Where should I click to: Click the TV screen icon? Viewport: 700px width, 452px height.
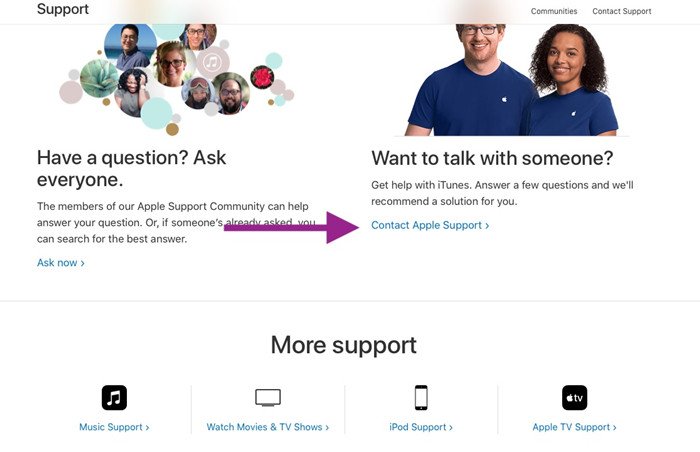(268, 398)
